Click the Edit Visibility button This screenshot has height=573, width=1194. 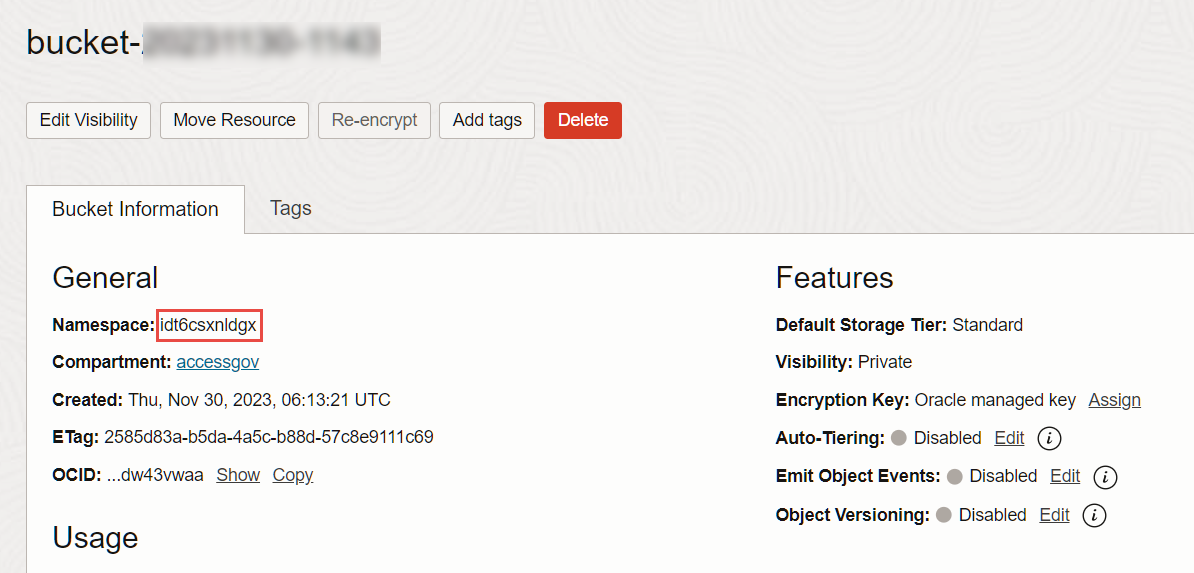click(x=88, y=120)
